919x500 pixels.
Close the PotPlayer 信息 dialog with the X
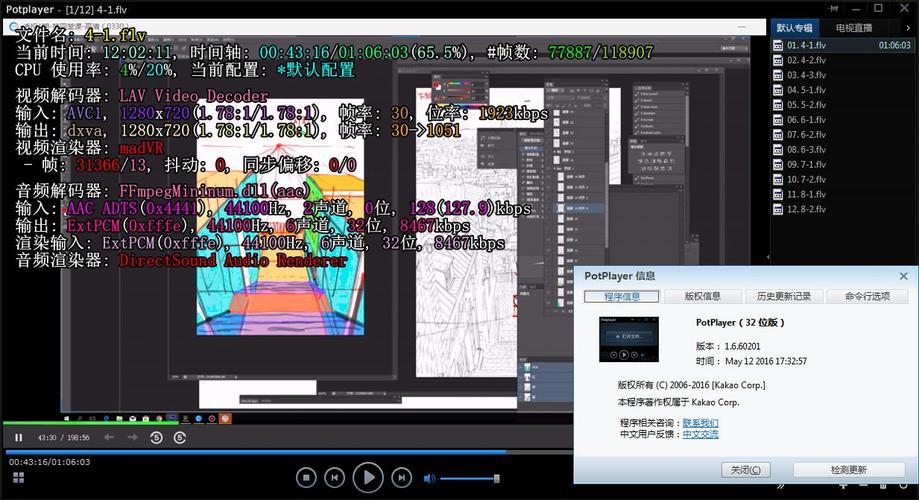[x=903, y=275]
